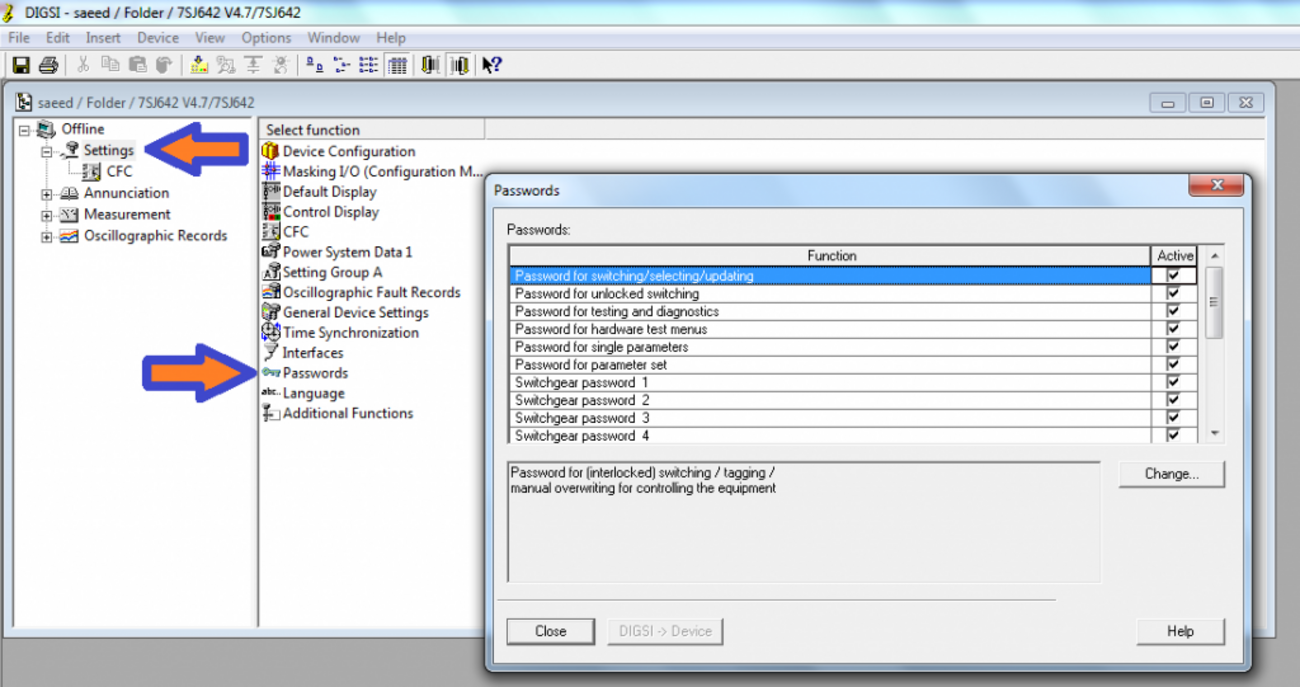Click the Additional Functions icon
The width and height of the screenshot is (1300, 687).
(x=270, y=413)
